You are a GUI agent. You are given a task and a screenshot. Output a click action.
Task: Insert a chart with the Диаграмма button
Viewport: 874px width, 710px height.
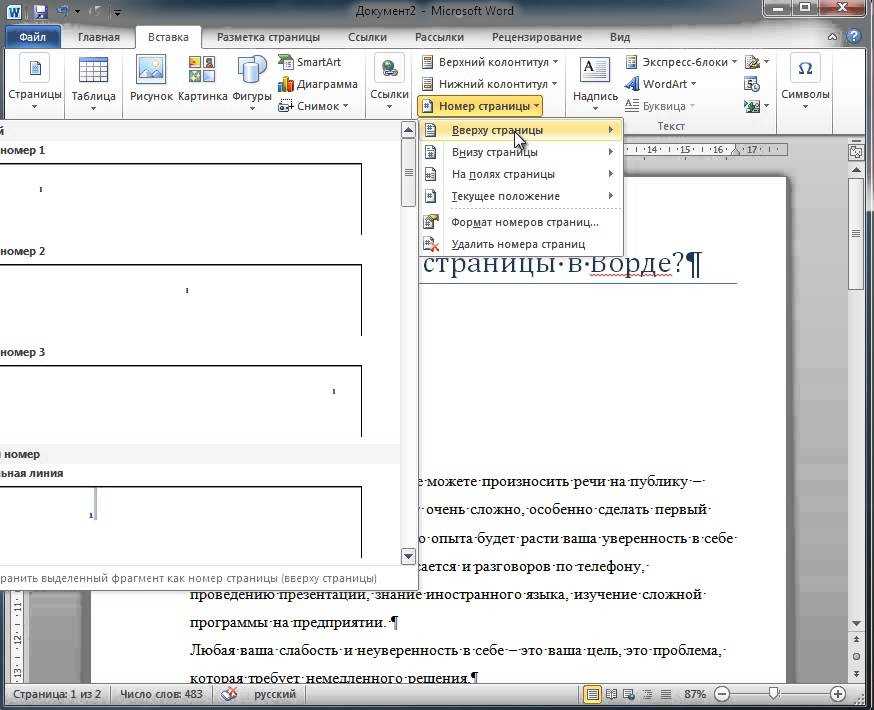(x=318, y=84)
